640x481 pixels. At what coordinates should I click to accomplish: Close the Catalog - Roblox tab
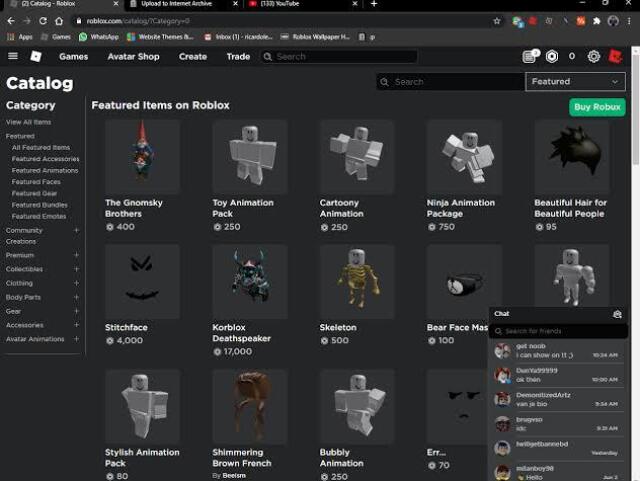pos(116,4)
